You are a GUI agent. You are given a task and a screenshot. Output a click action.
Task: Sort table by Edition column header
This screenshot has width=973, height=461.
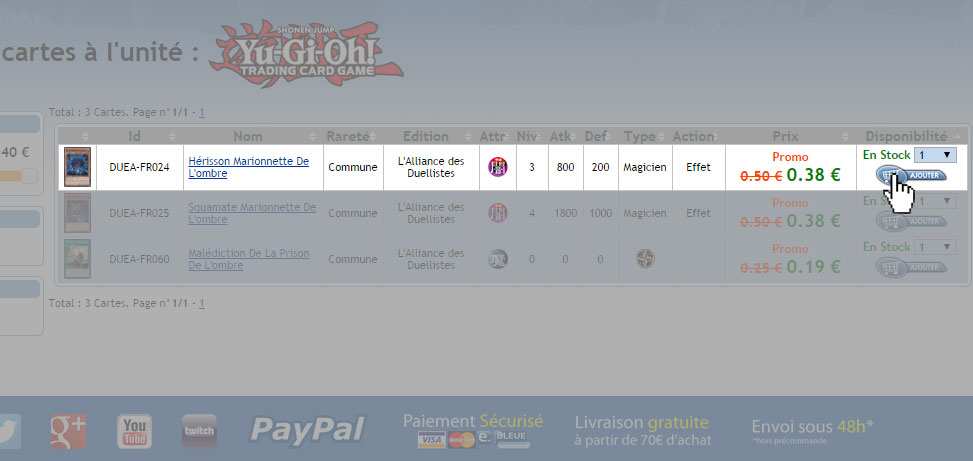point(431,136)
